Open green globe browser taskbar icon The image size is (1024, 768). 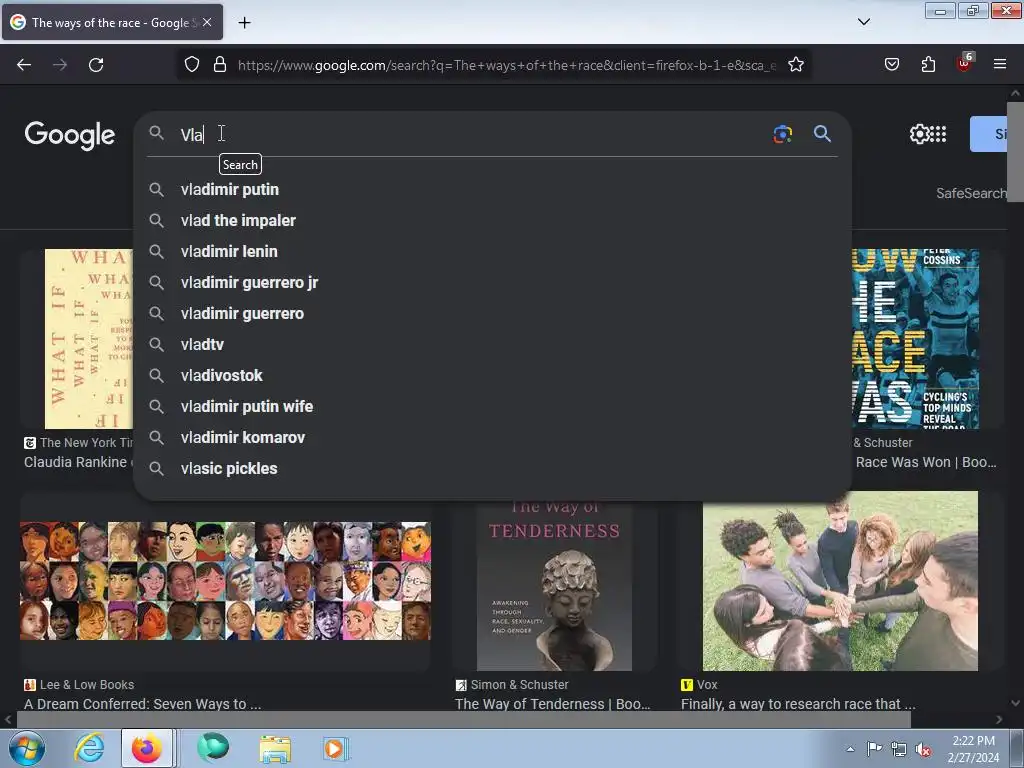tap(213, 748)
